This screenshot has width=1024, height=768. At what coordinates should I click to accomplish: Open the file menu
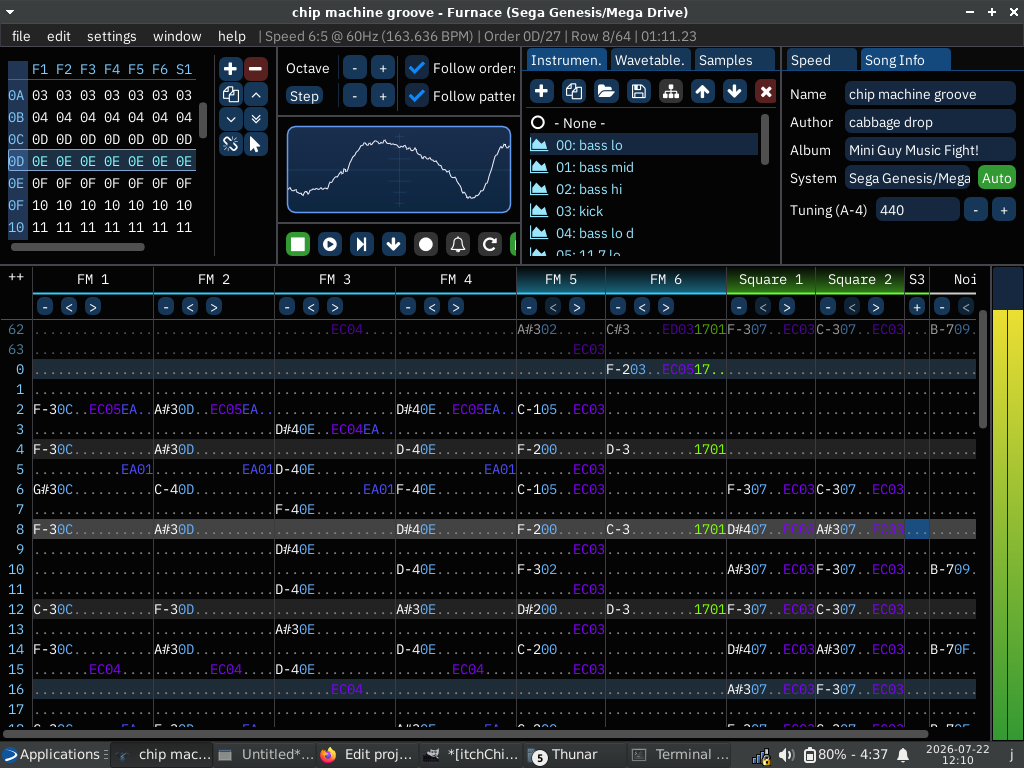21,36
